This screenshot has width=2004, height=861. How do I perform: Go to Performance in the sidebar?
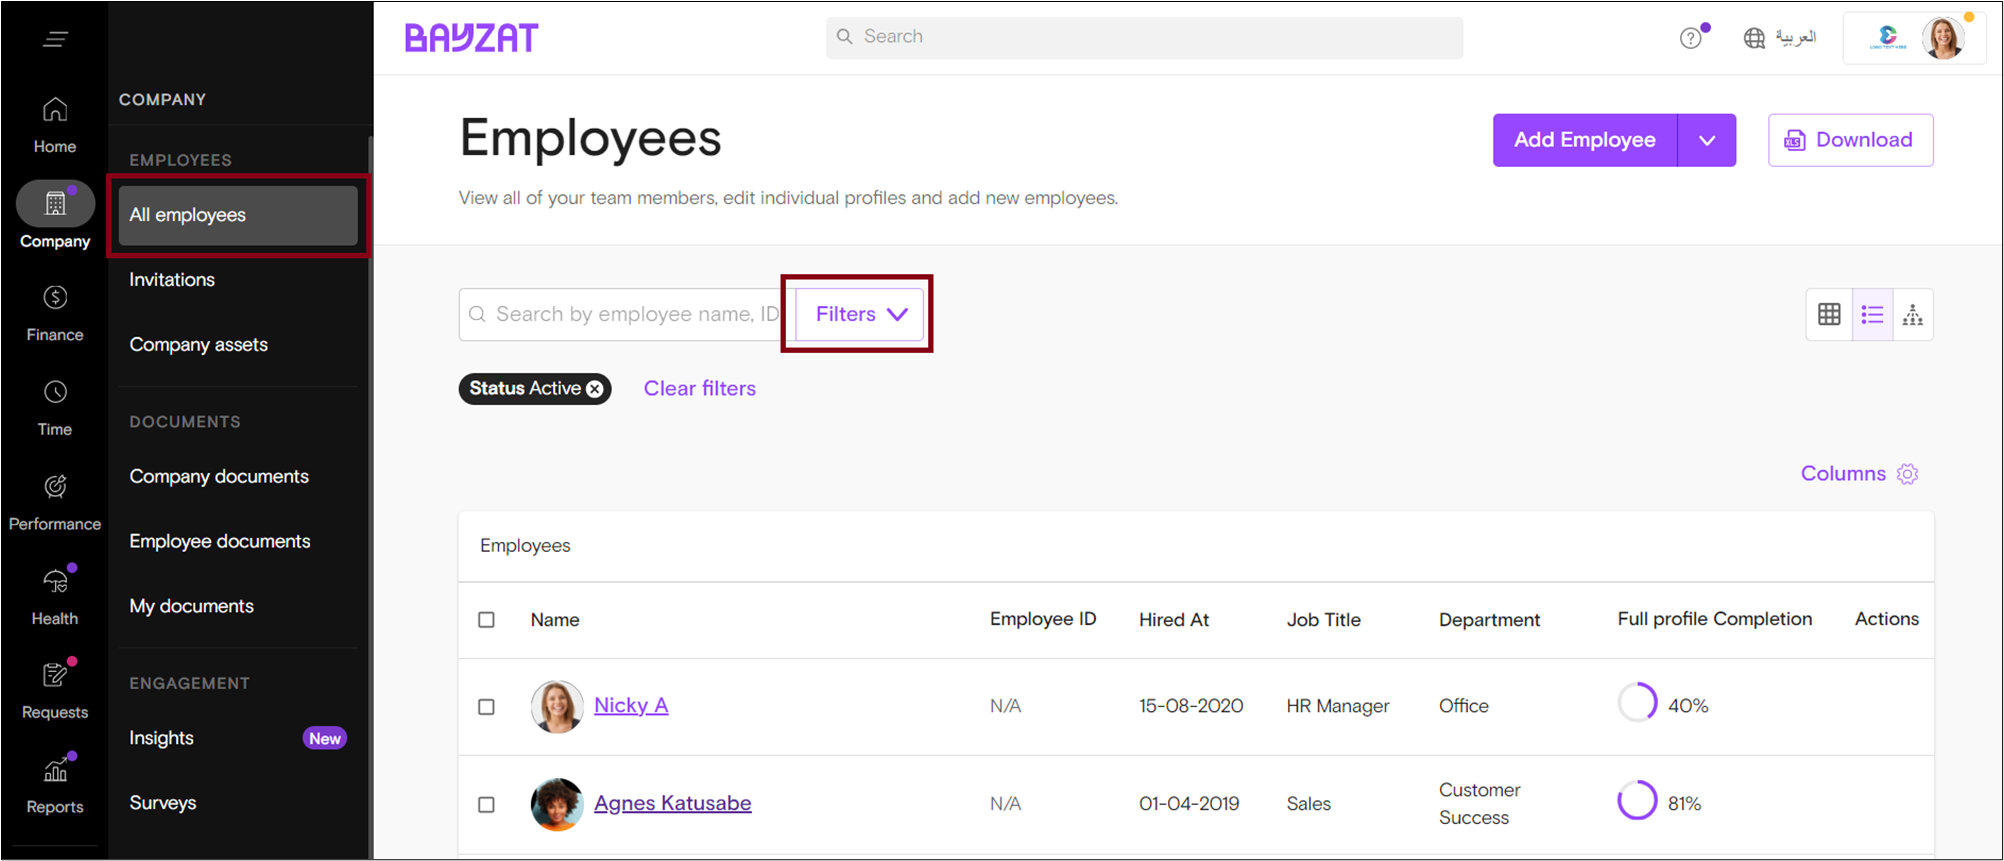(55, 501)
